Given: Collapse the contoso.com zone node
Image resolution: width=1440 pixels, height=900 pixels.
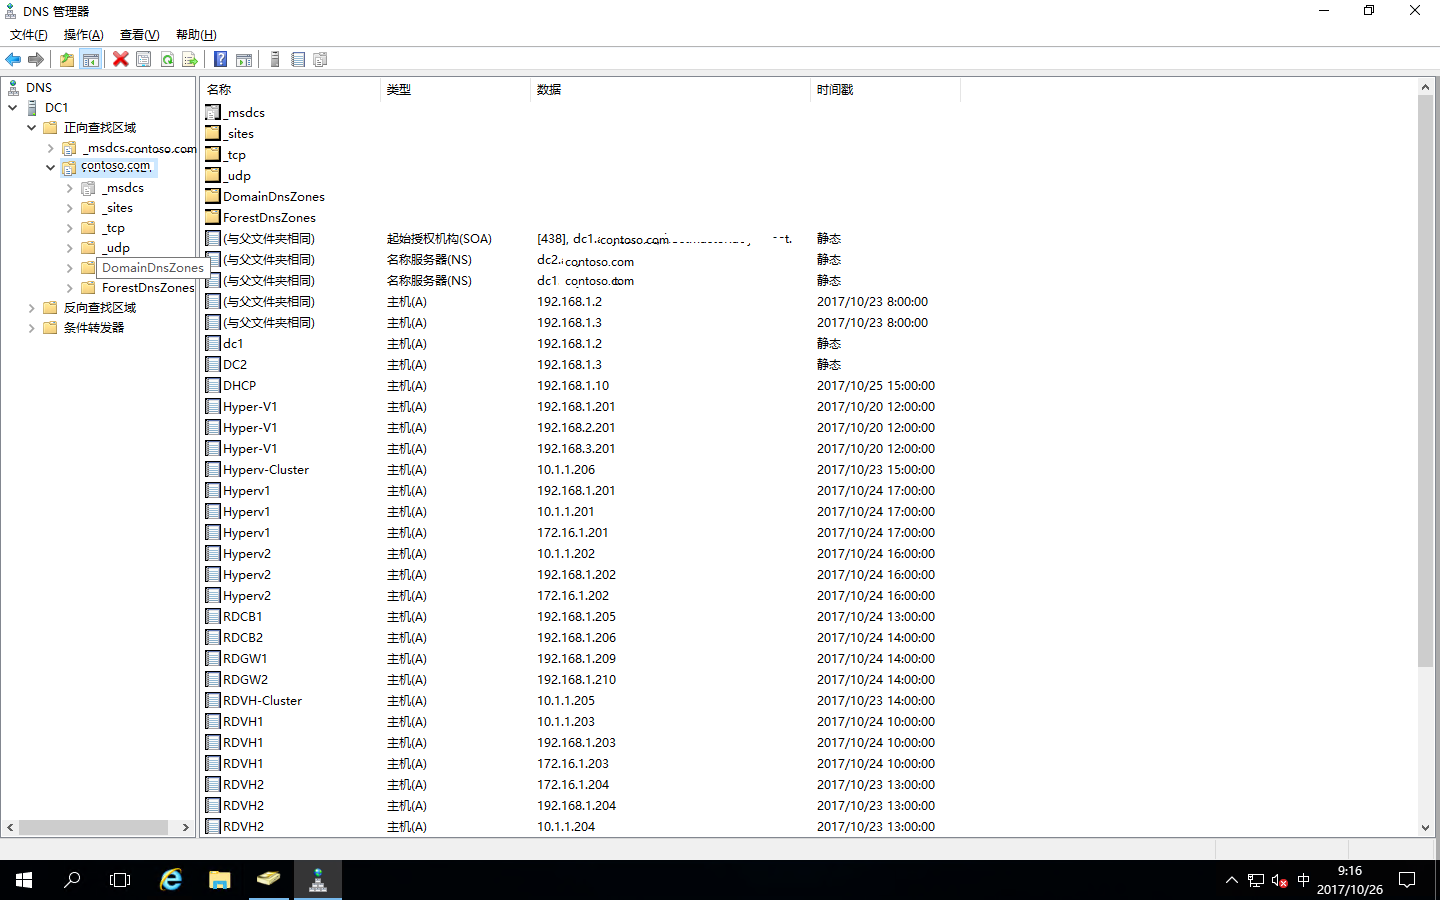Looking at the screenshot, I should pyautogui.click(x=51, y=168).
